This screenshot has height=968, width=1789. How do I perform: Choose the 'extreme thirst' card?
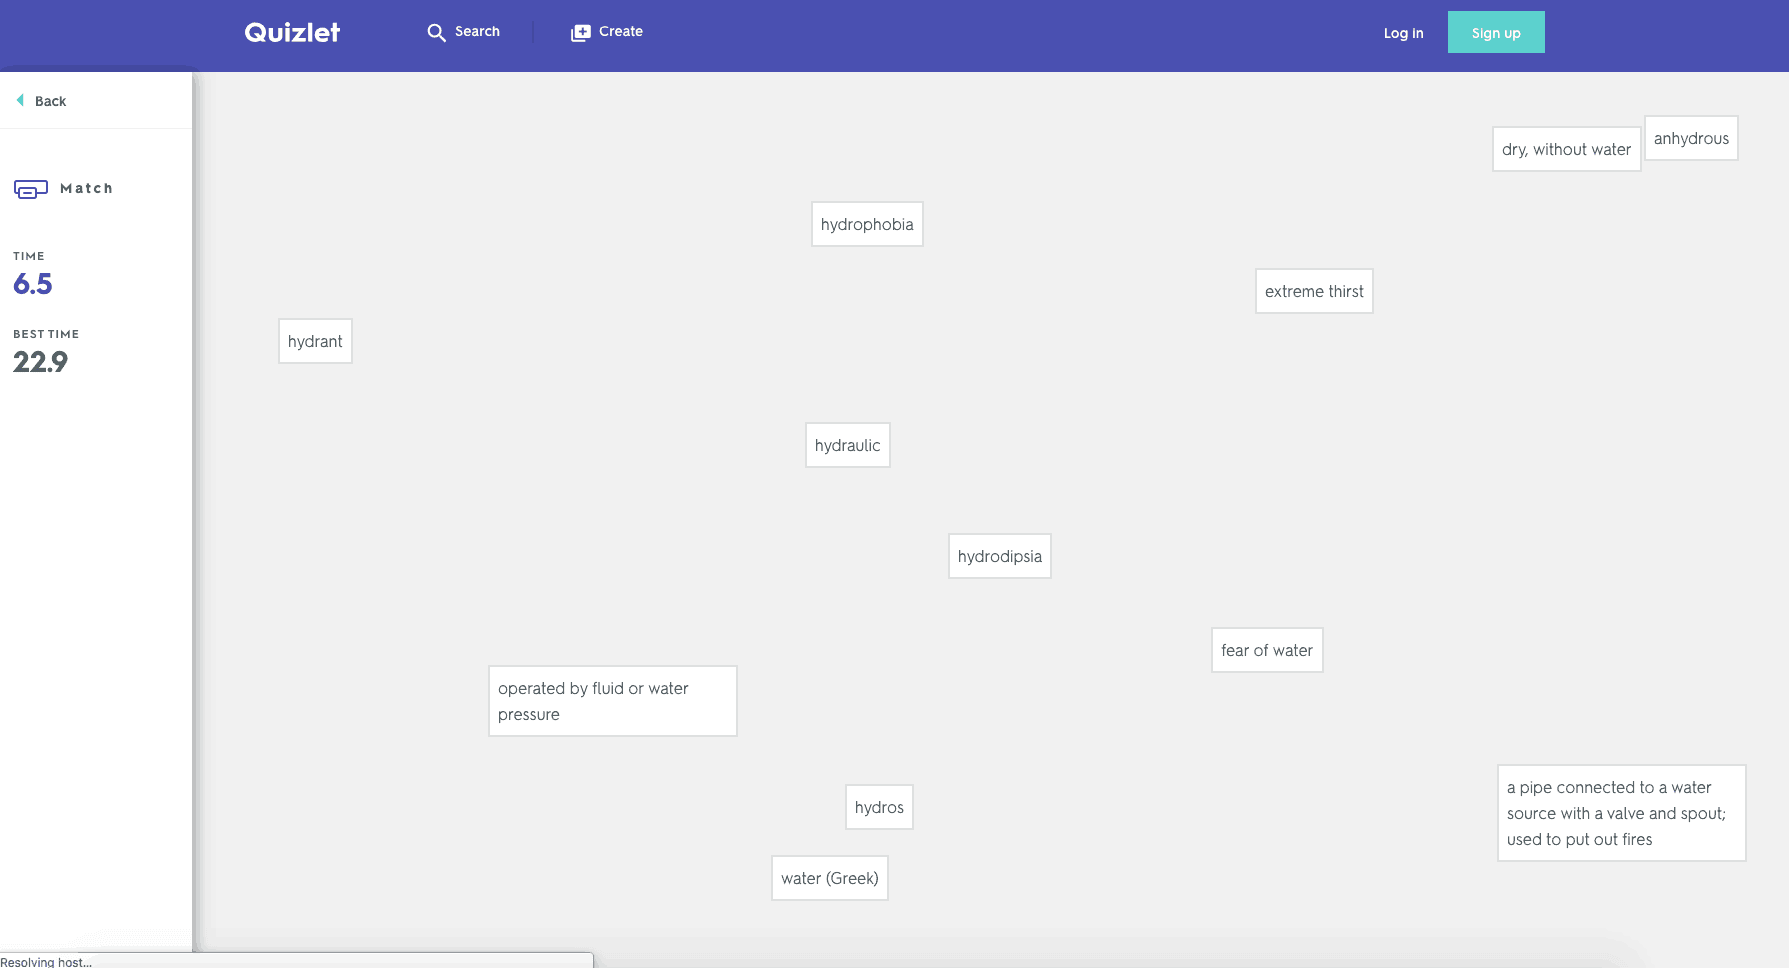[1314, 291]
